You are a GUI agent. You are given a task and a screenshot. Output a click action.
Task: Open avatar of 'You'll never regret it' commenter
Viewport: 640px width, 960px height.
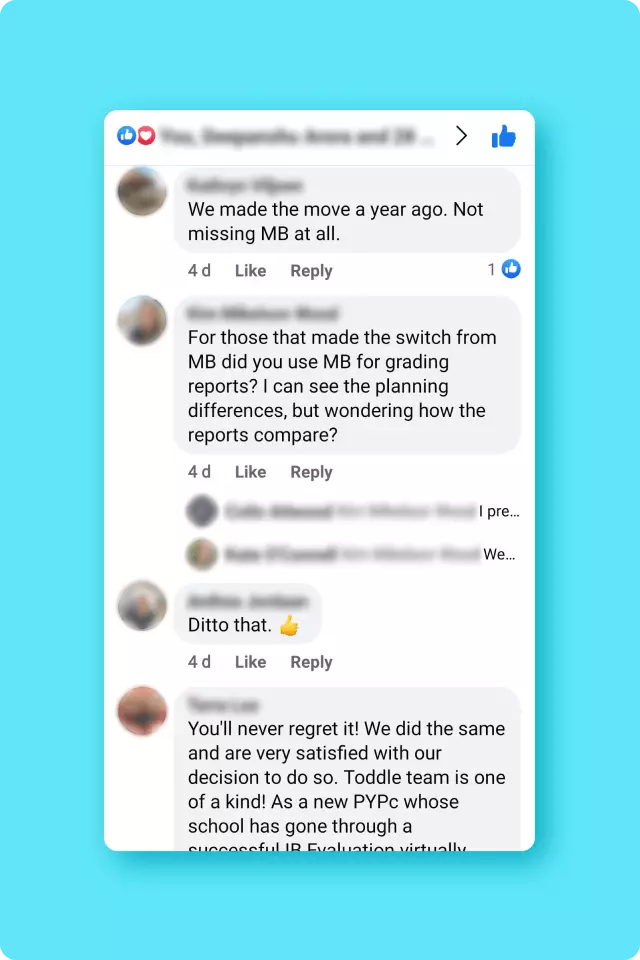142,711
